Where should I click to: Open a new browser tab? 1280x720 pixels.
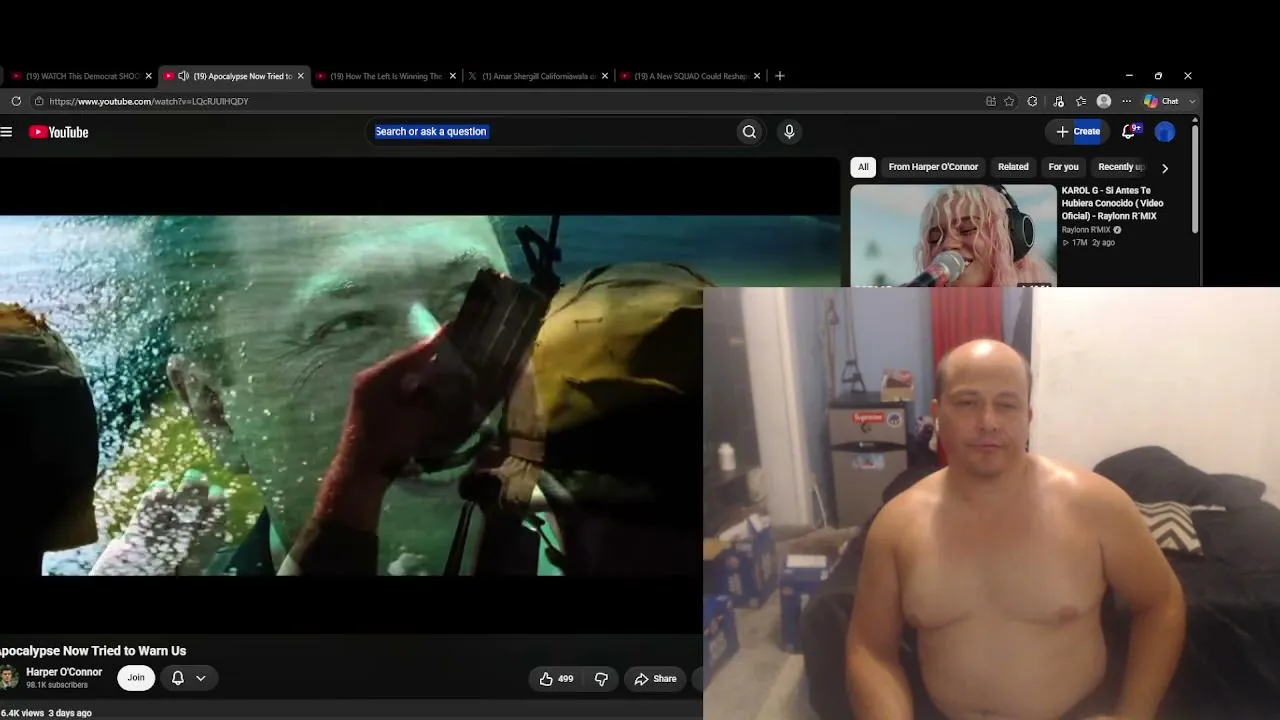780,76
